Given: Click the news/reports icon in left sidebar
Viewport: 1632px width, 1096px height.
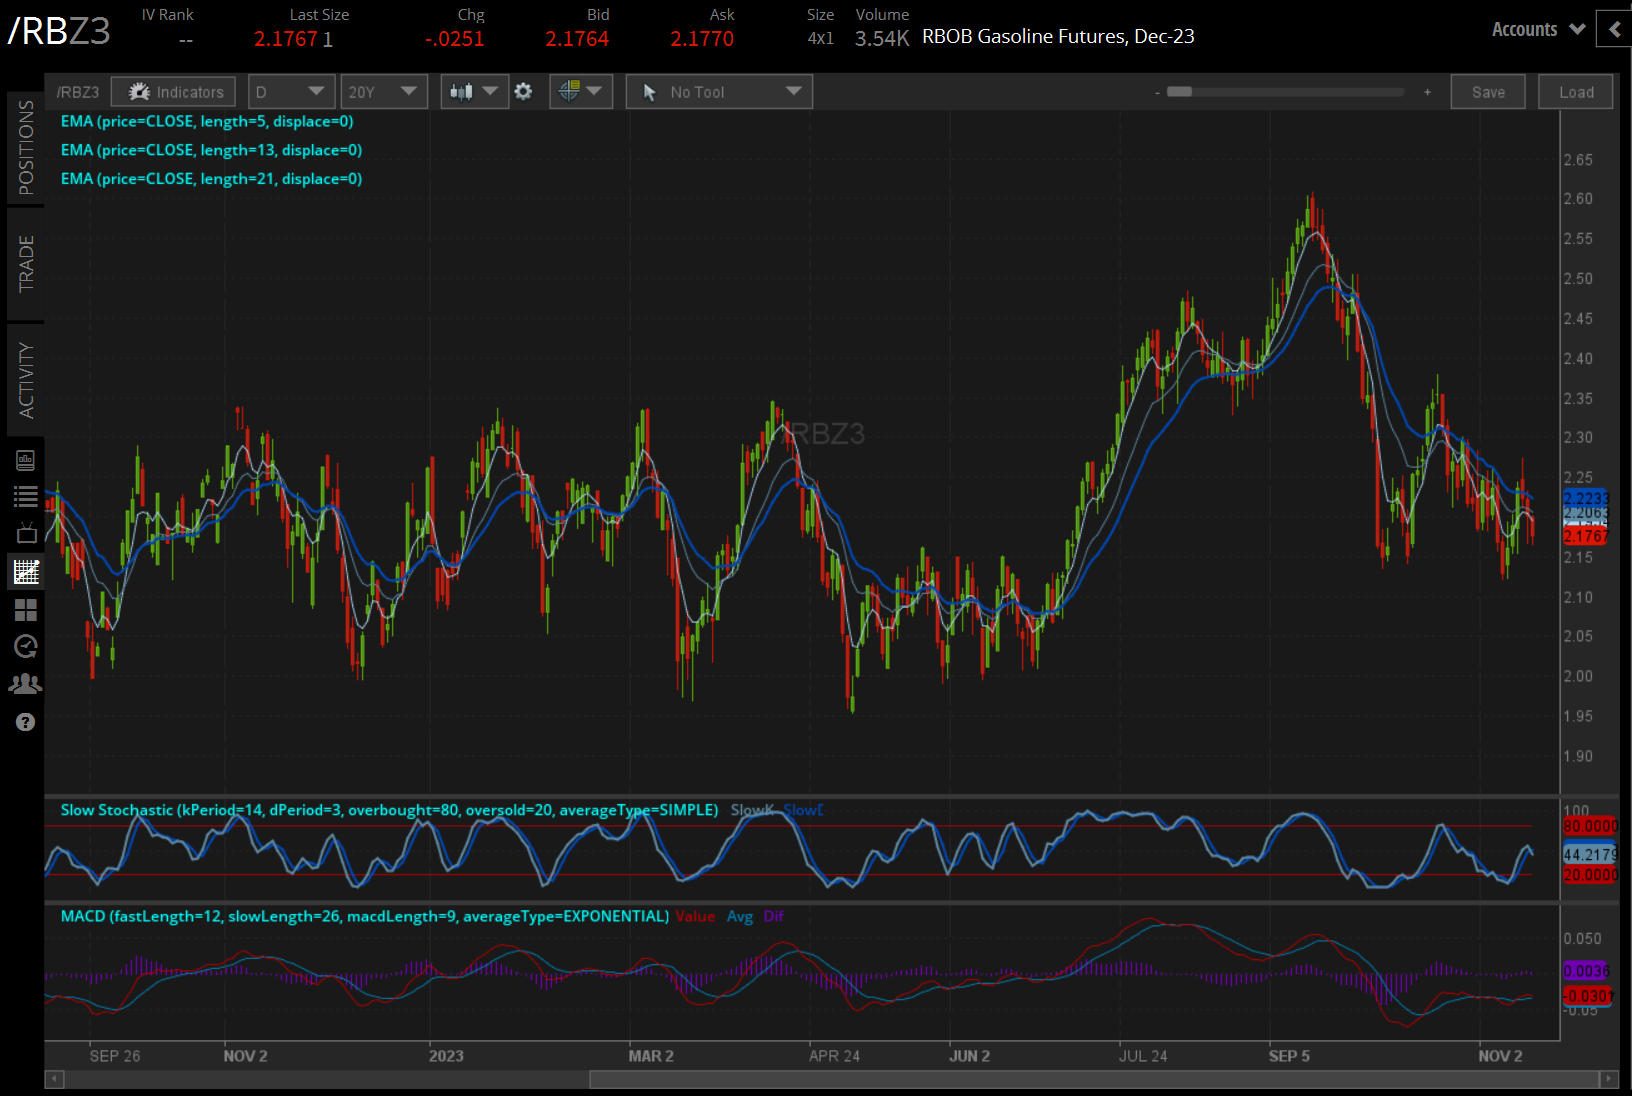Looking at the screenshot, I should point(26,460).
